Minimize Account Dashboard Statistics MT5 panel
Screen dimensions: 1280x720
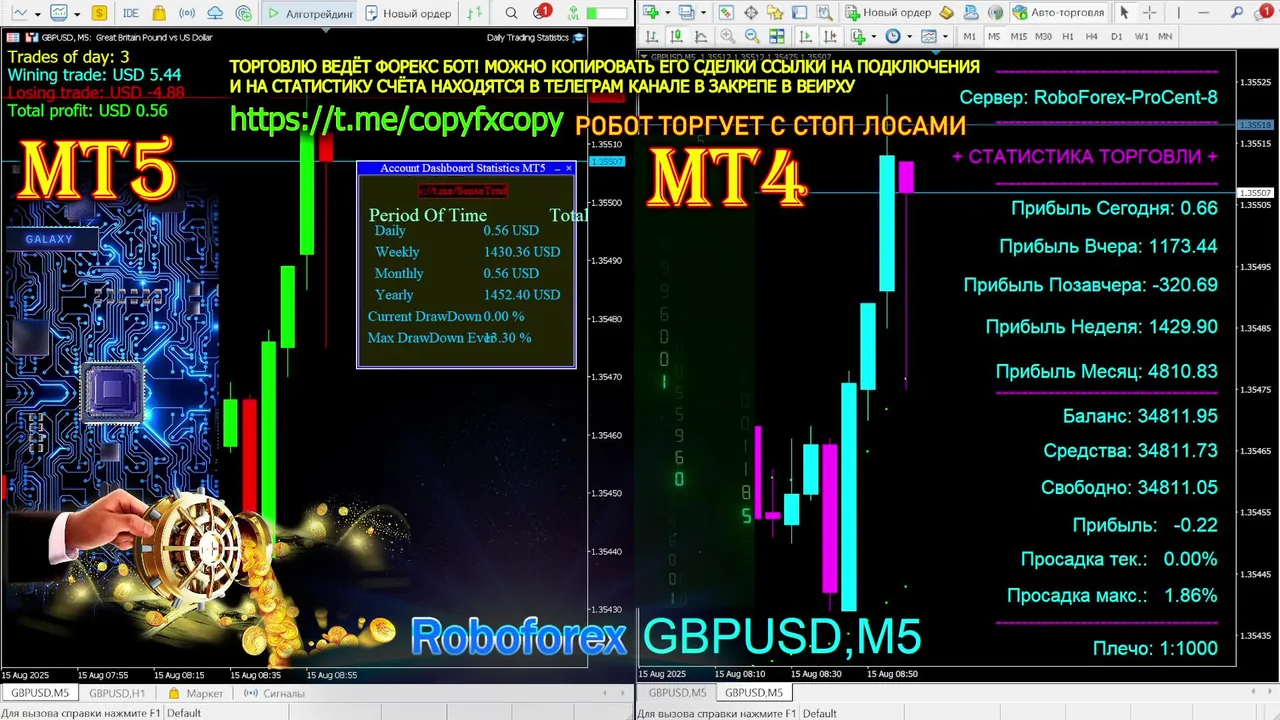[557, 168]
